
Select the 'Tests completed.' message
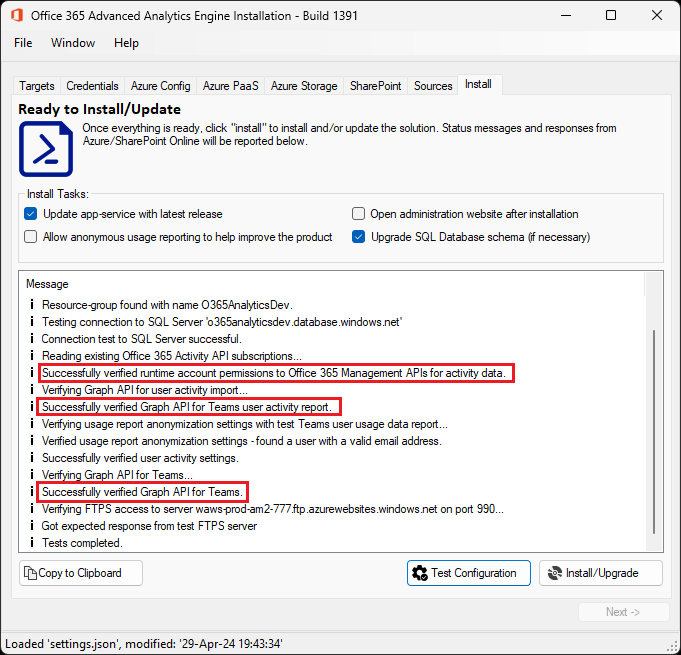(x=83, y=543)
